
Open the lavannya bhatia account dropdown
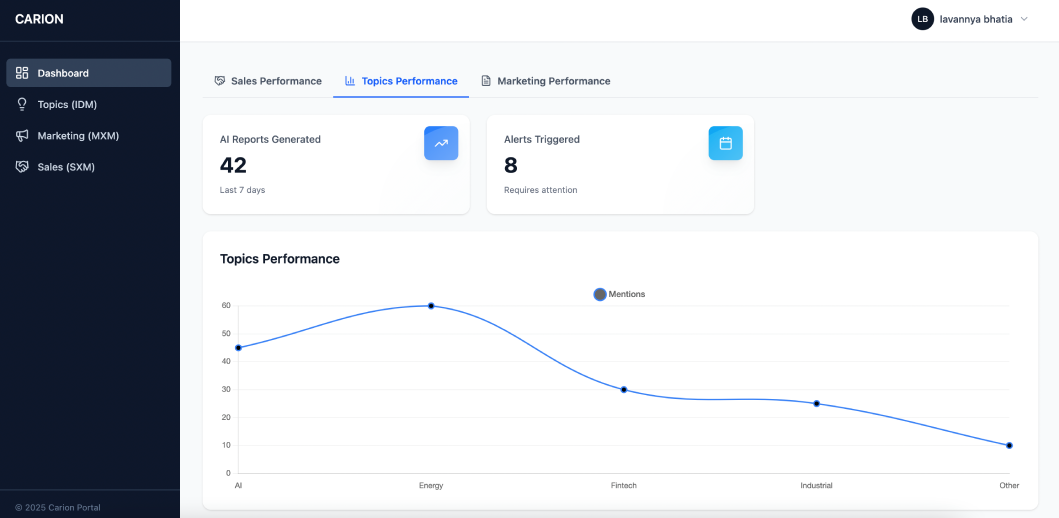[x=976, y=19]
